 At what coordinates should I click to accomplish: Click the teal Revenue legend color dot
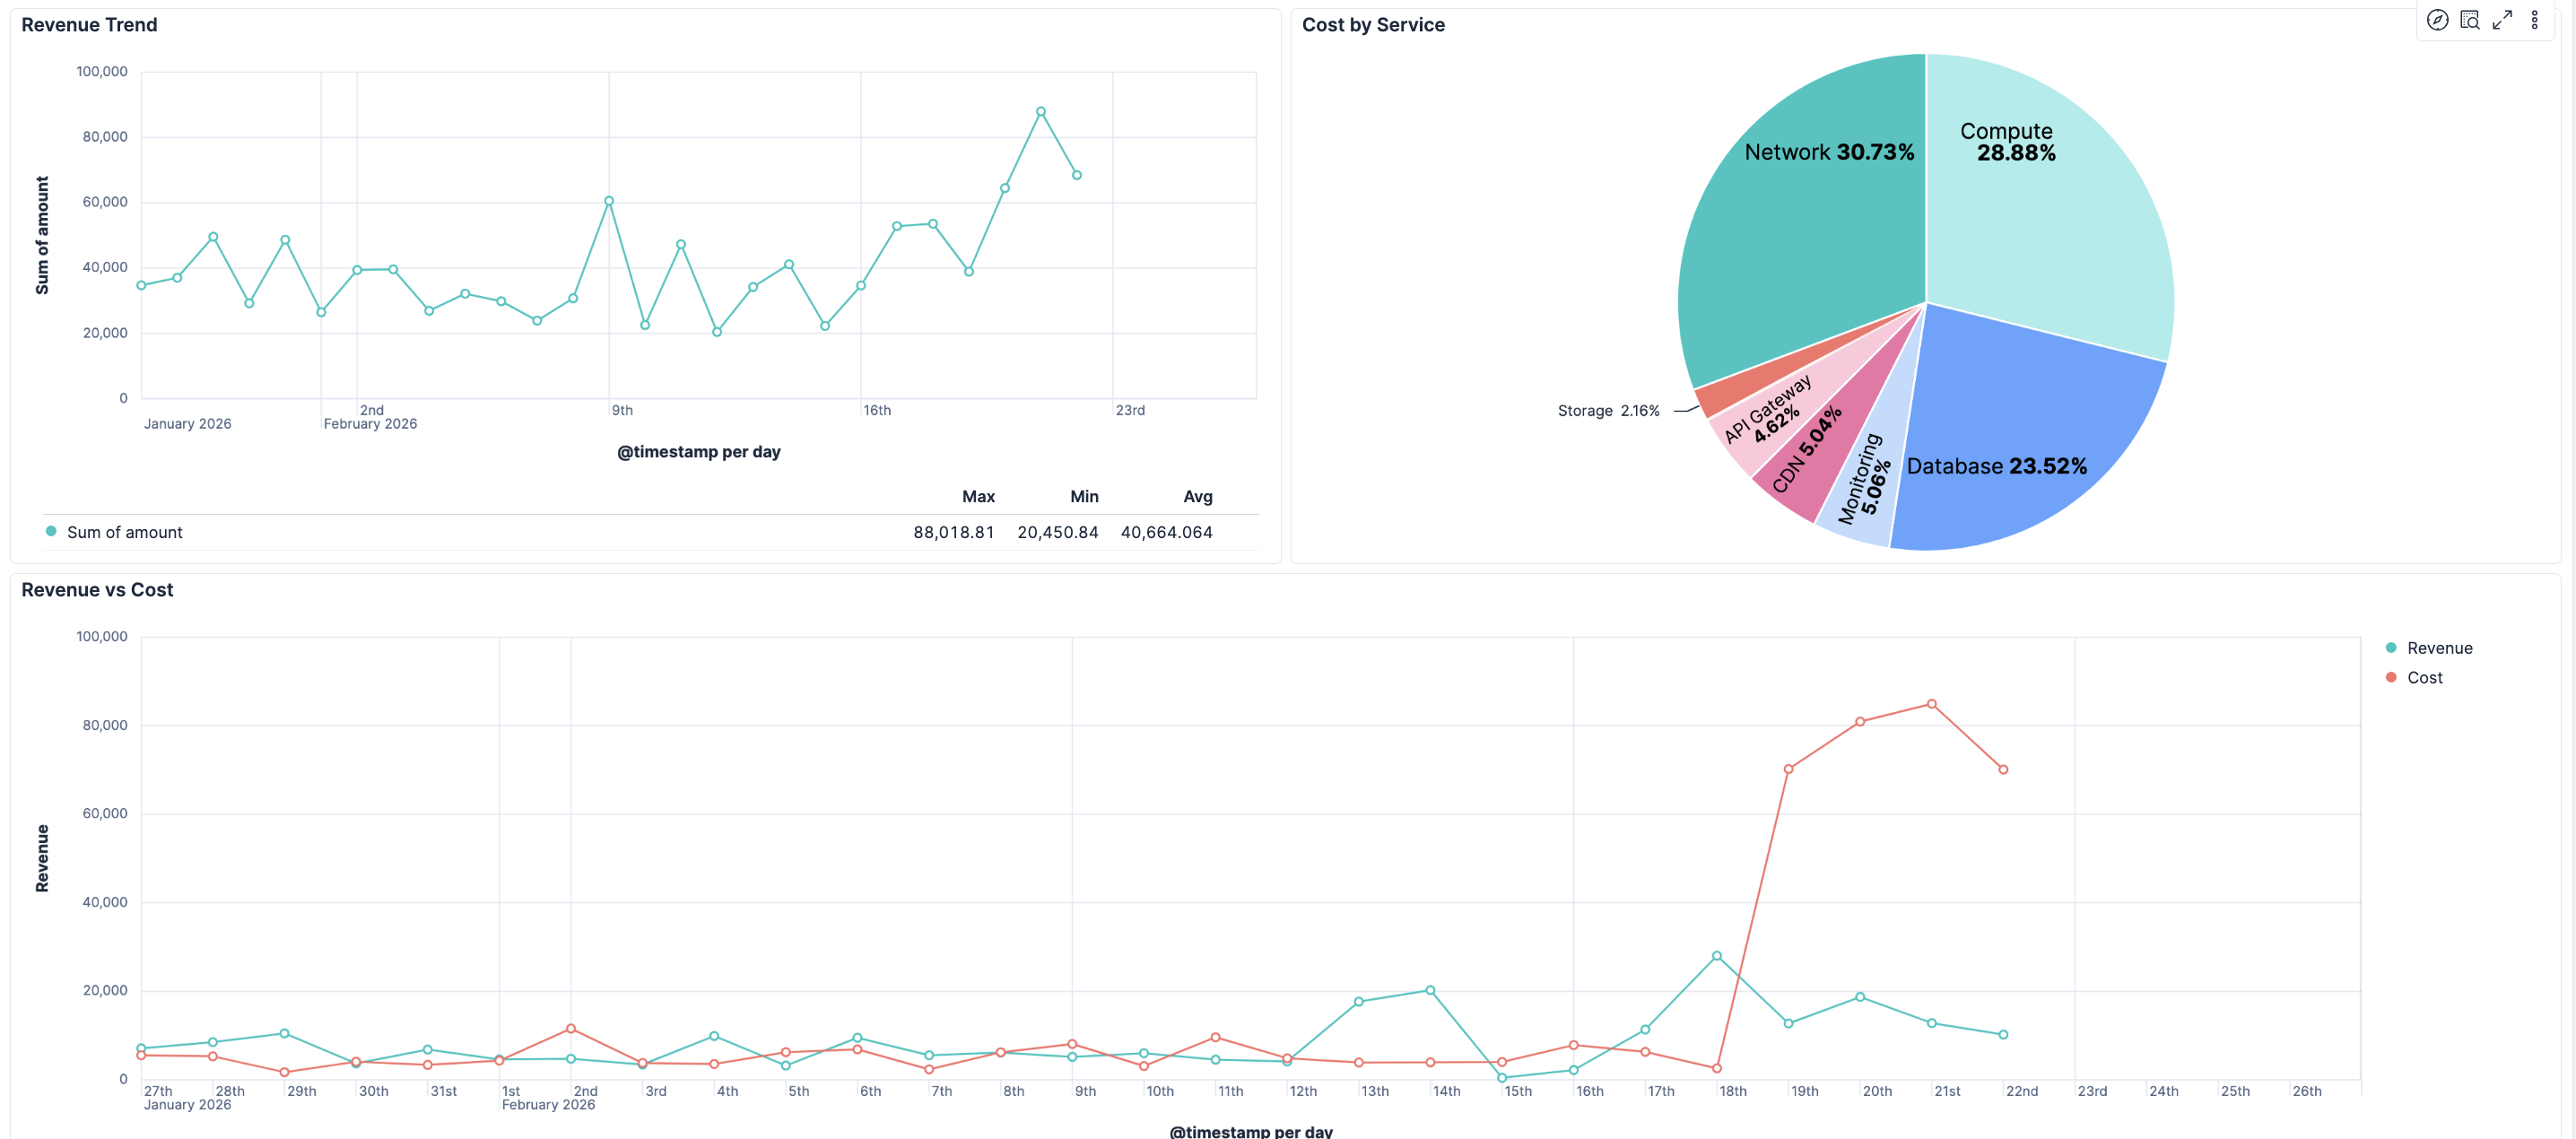point(2390,648)
